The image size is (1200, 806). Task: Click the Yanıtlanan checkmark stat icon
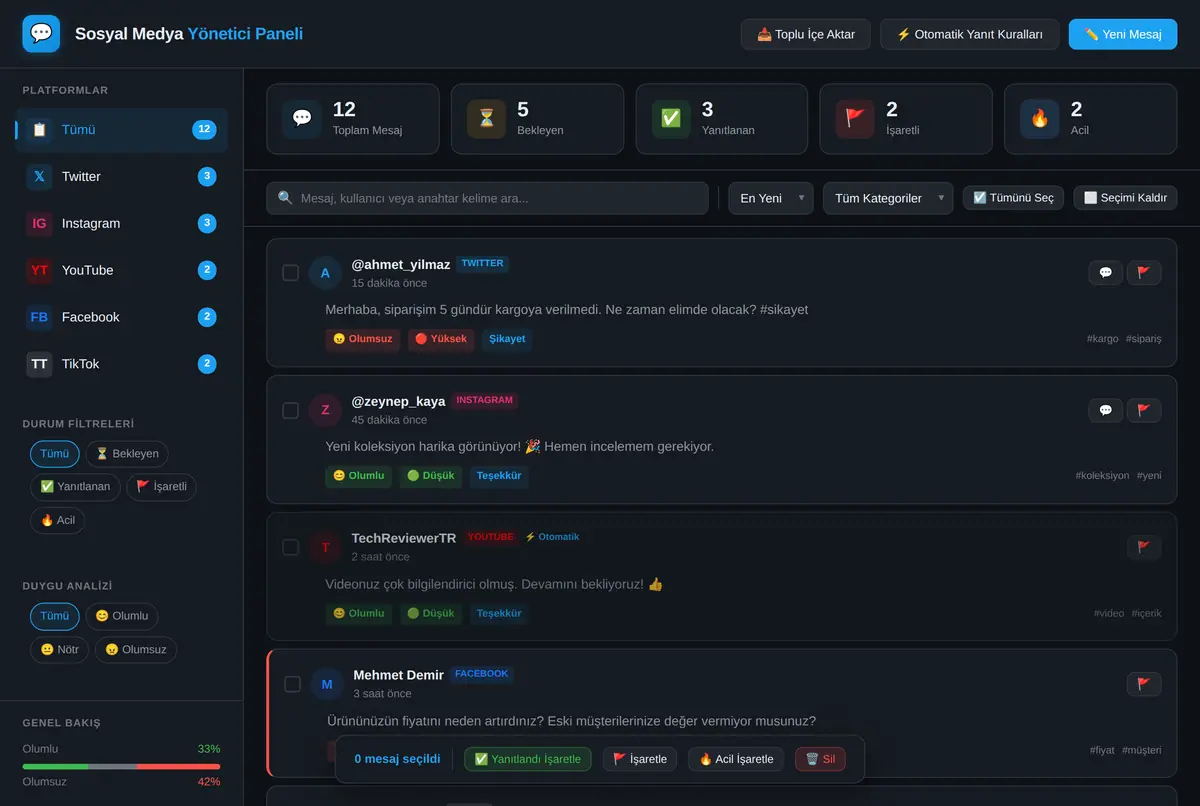coord(671,118)
